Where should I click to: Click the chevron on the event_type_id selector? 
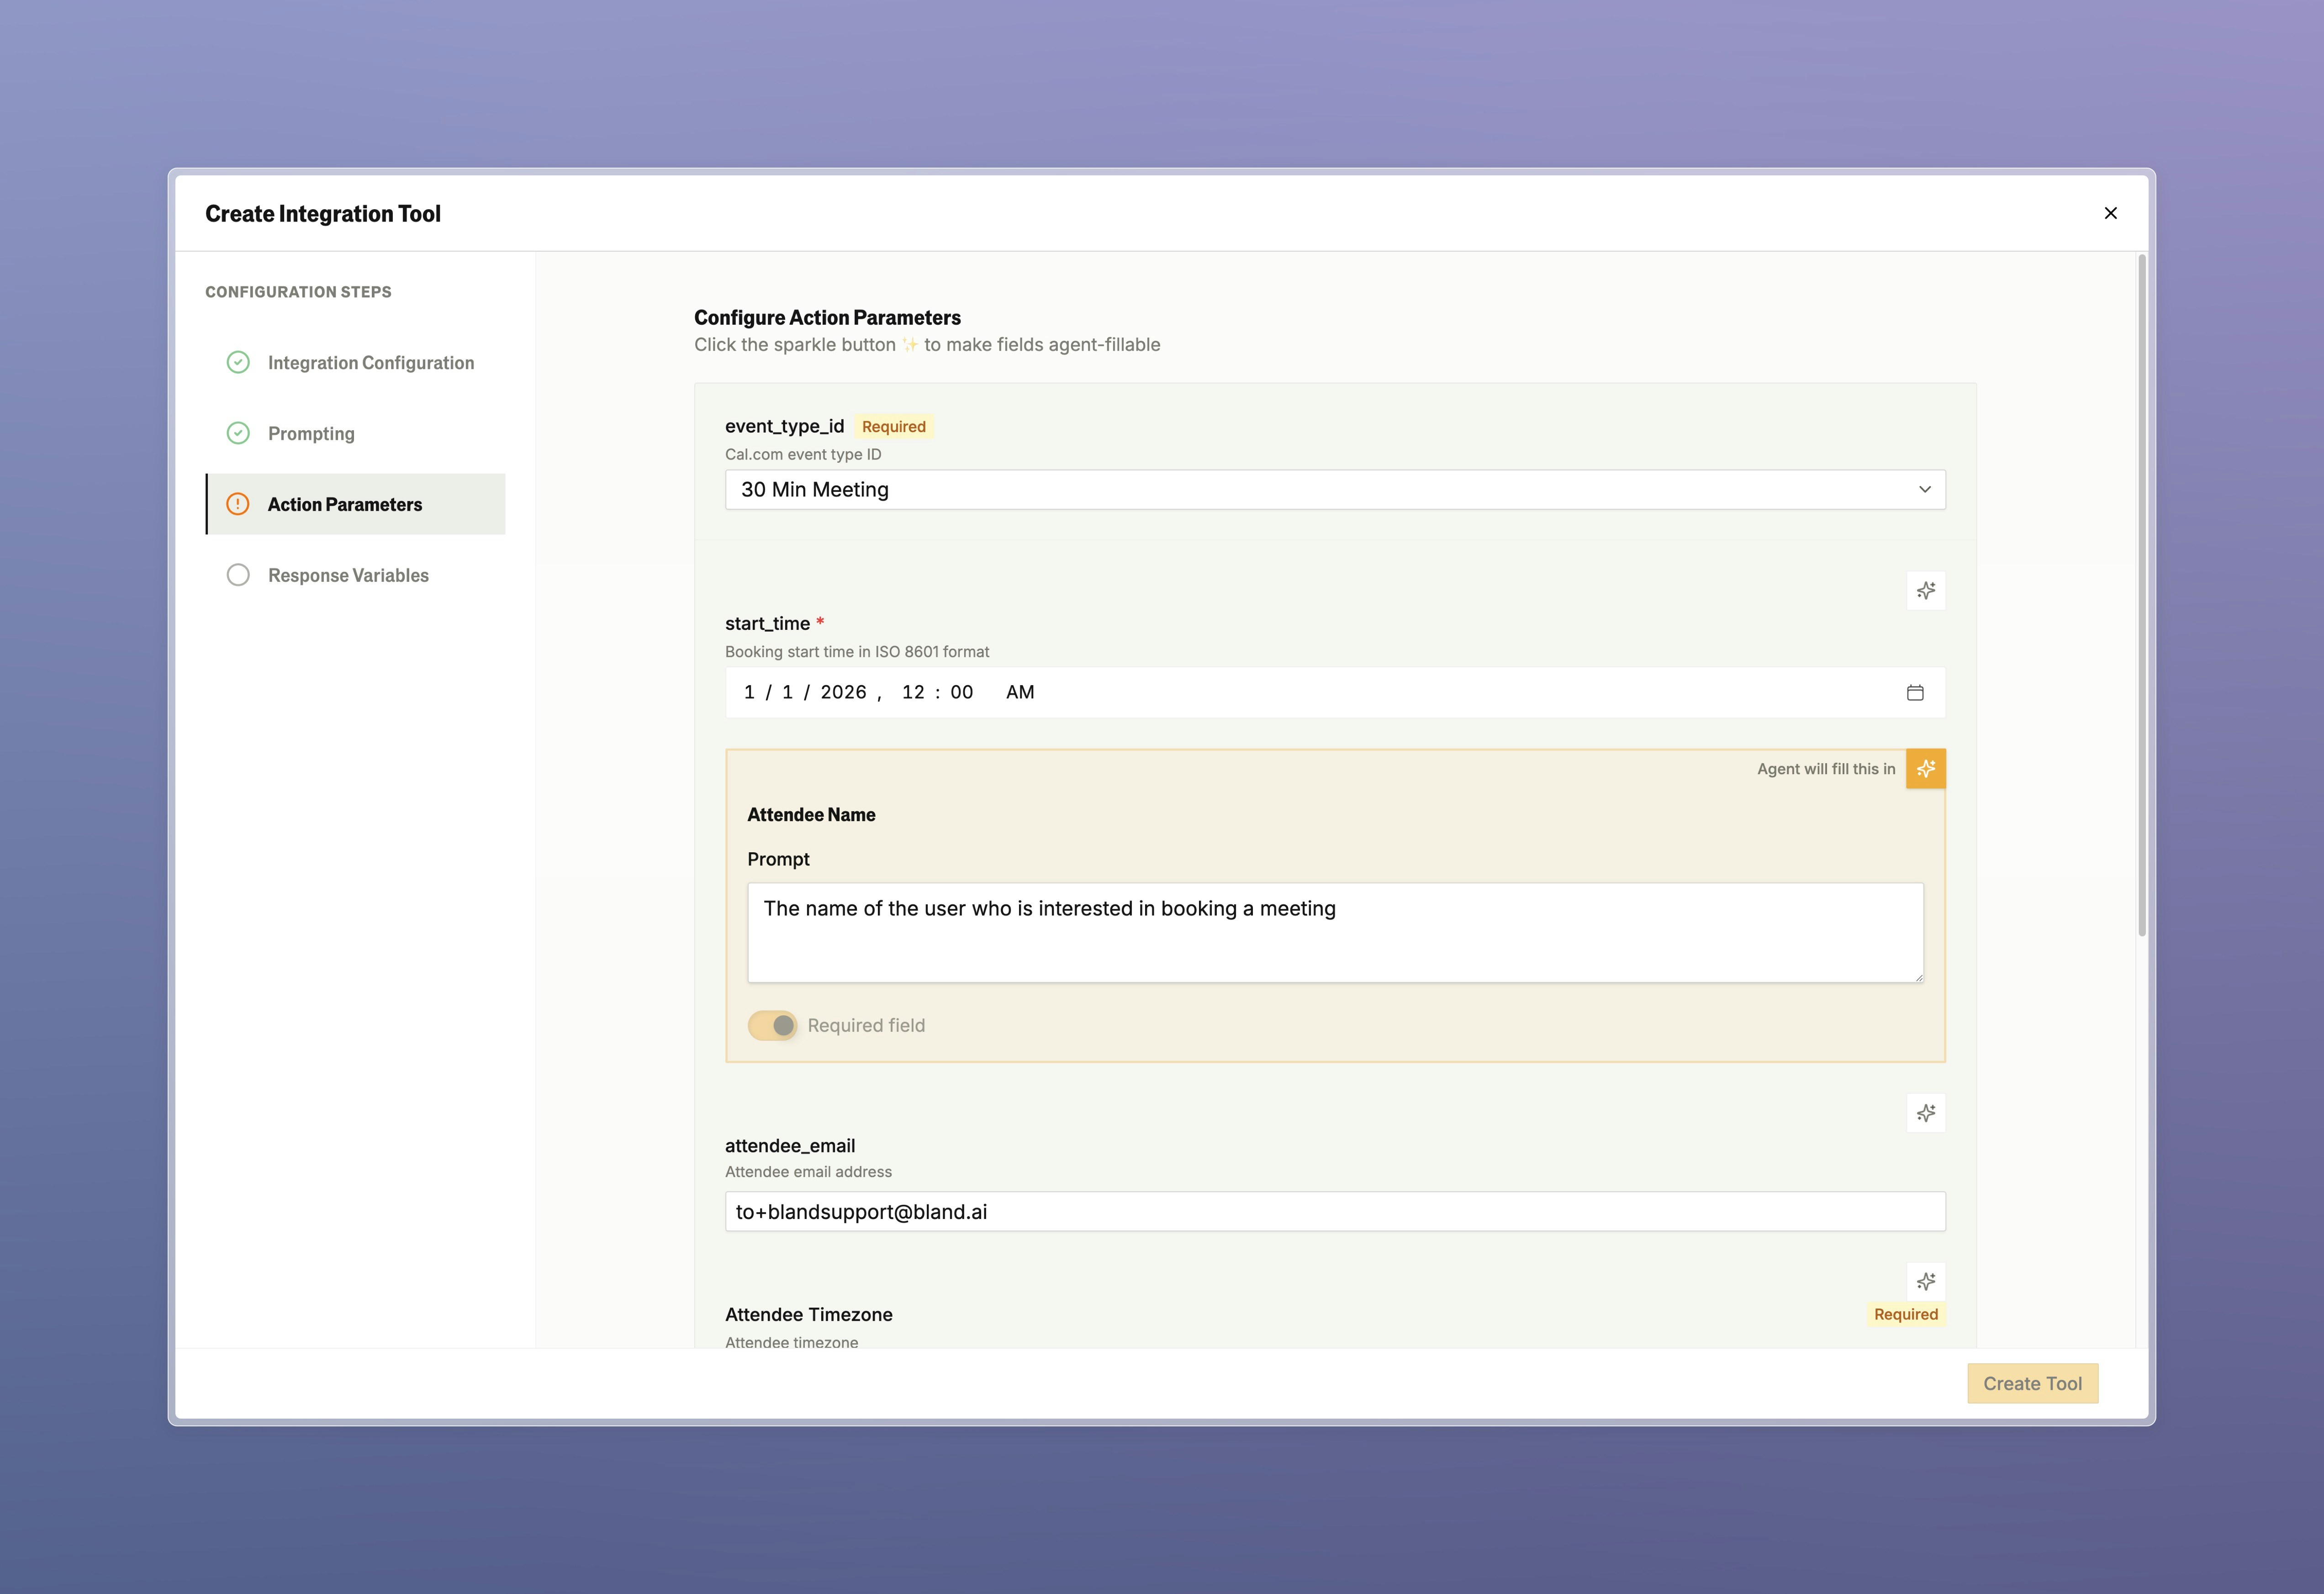coord(1924,489)
